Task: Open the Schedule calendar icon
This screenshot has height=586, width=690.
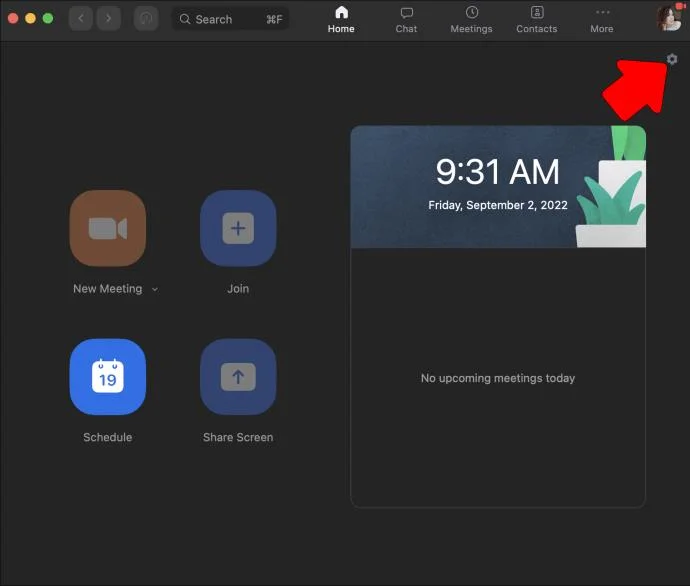Action: pos(108,377)
